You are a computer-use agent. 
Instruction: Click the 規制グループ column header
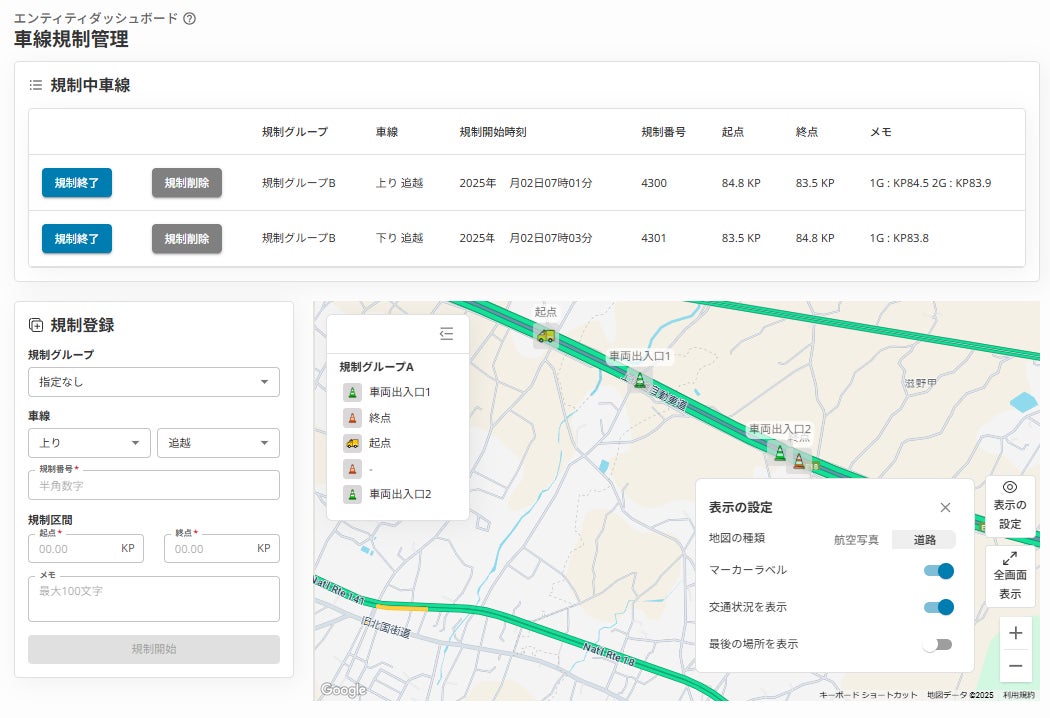coord(295,132)
